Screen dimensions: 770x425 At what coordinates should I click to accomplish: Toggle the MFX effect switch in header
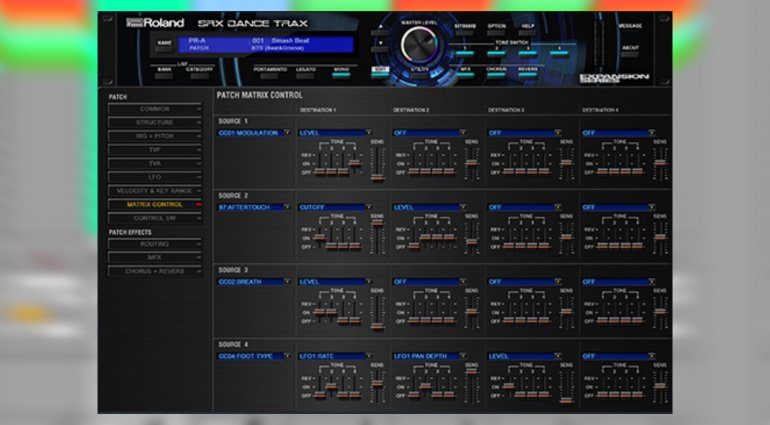point(465,72)
